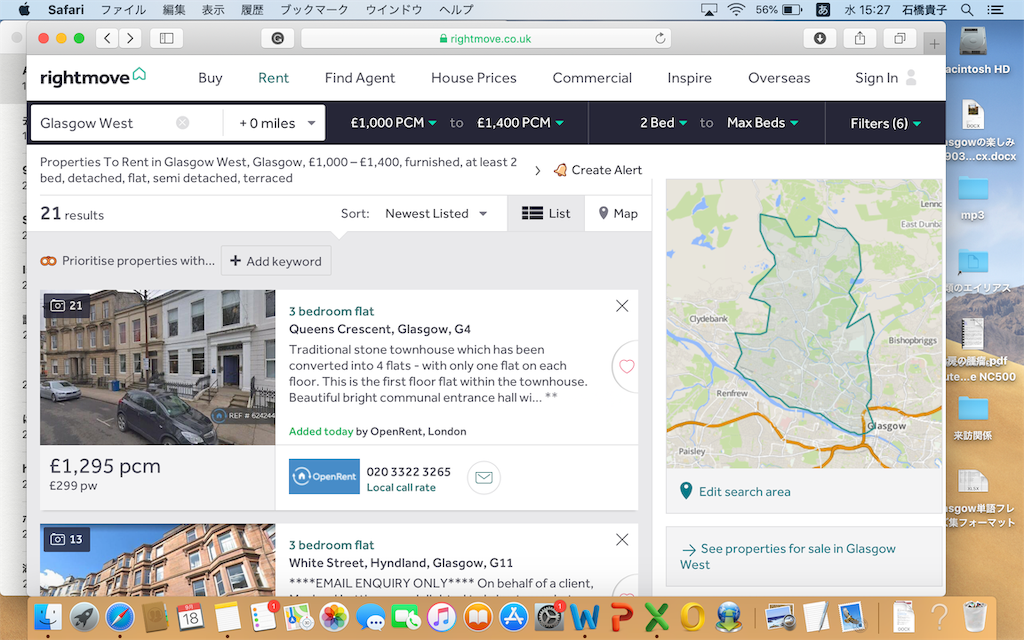
Task: Click Safari's share button
Action: click(x=860, y=39)
